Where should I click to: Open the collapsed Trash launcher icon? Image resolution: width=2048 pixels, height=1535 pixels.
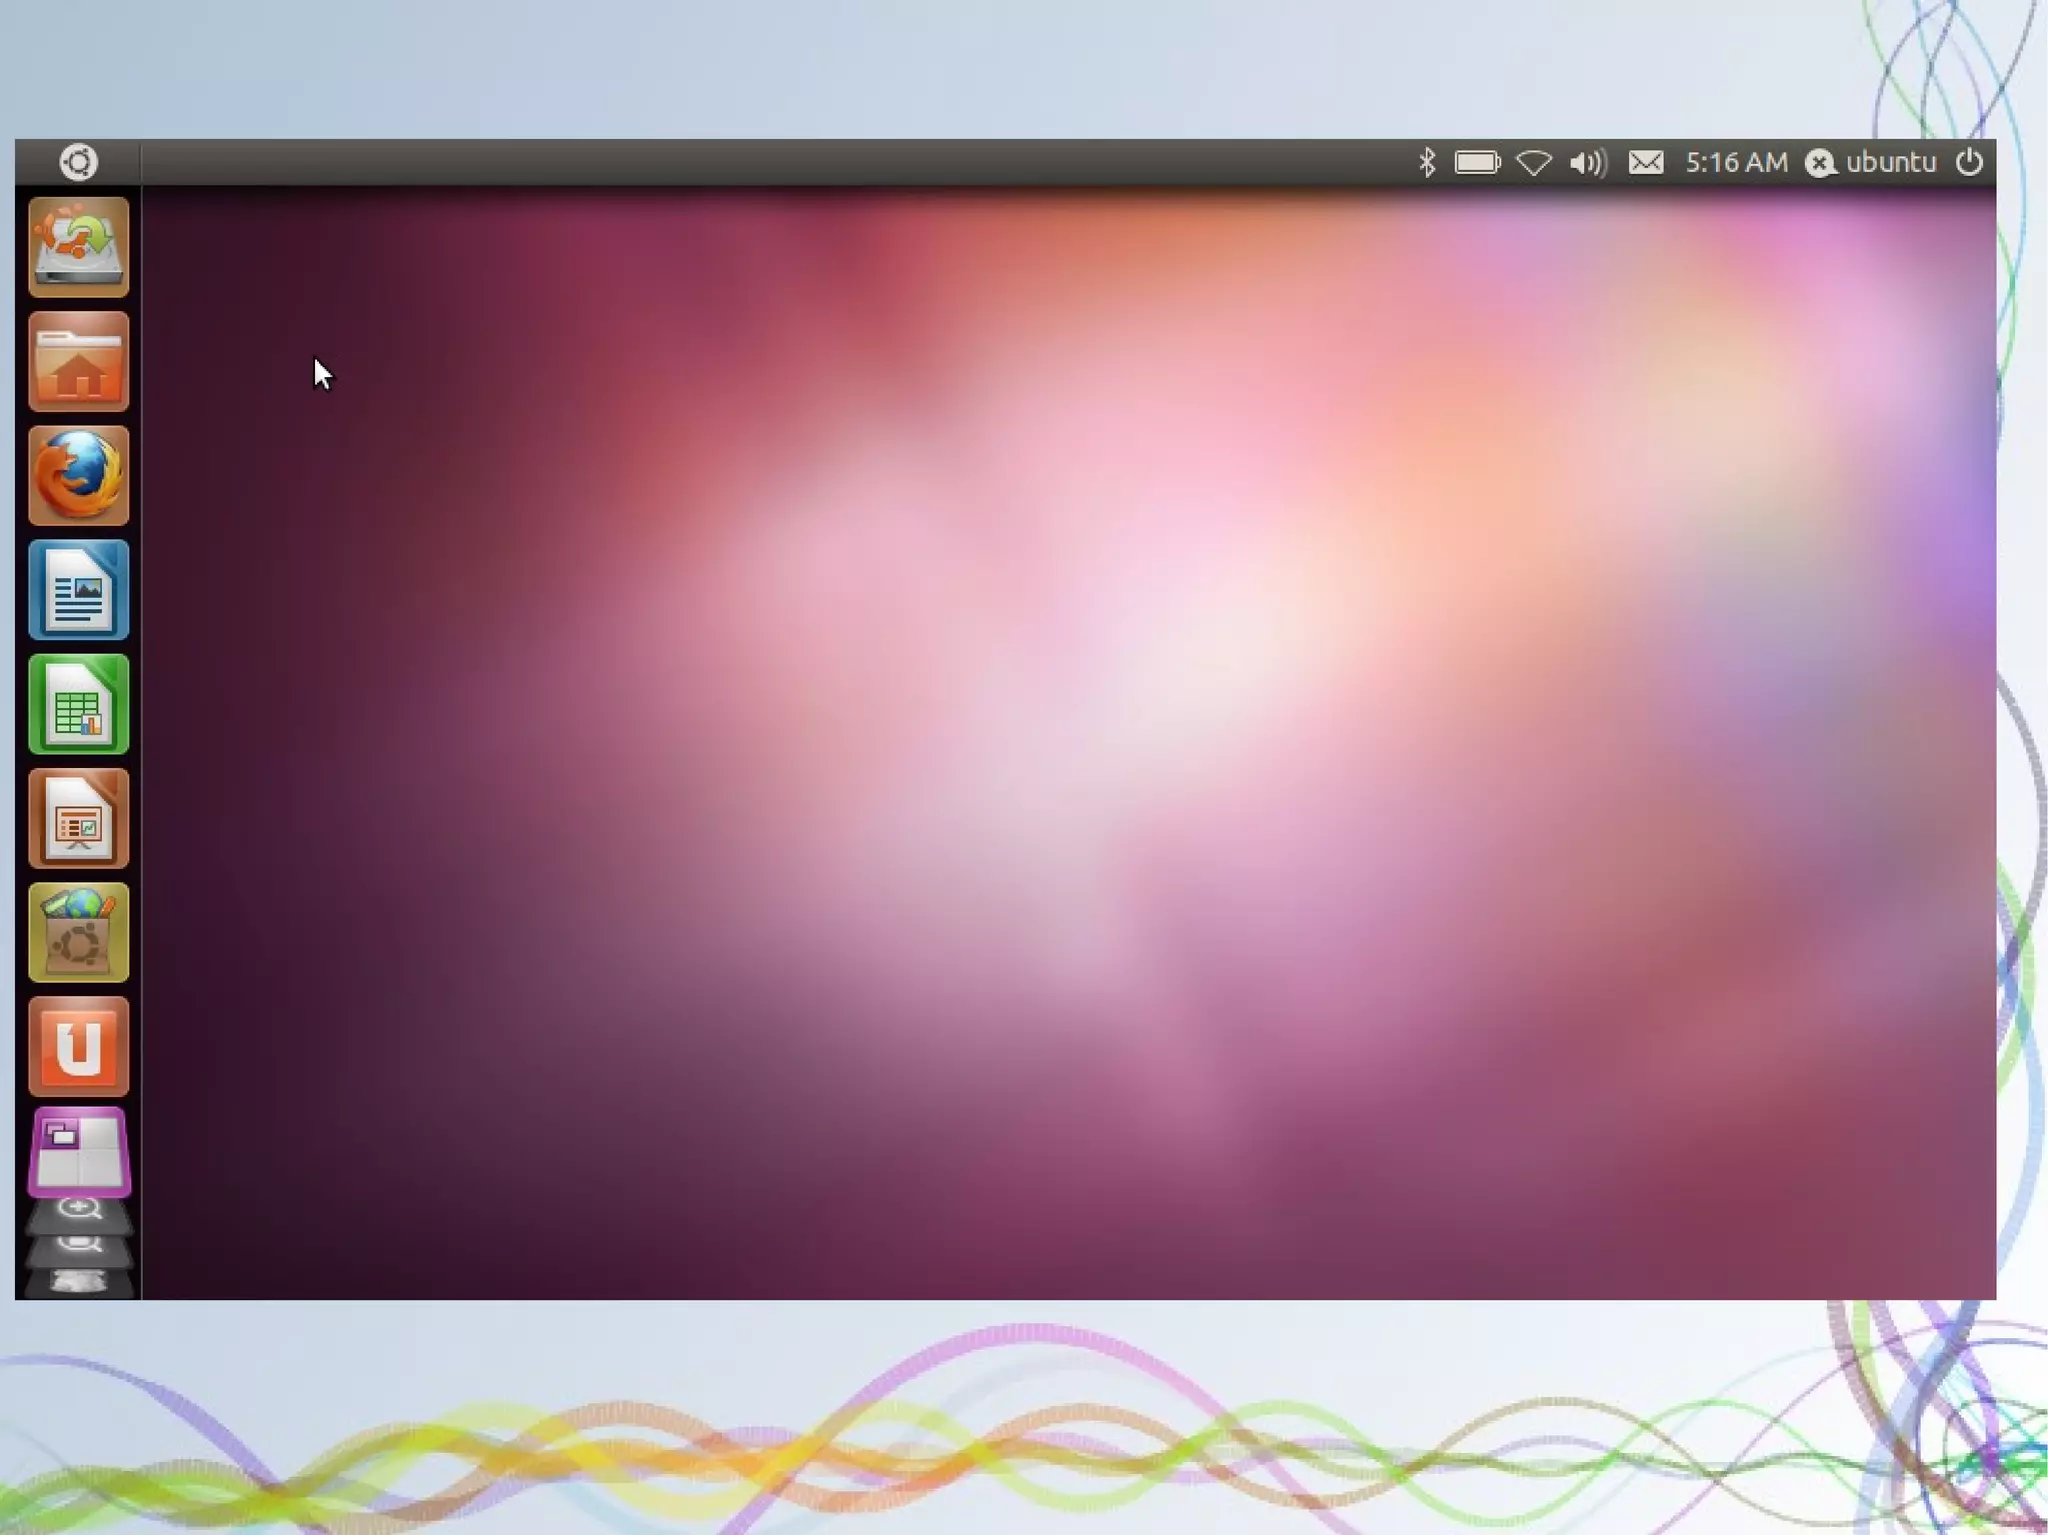coord(78,1281)
